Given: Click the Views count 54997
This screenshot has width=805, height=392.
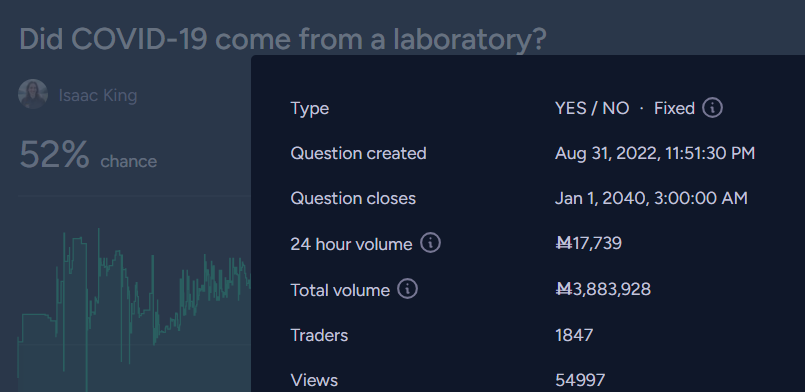Looking at the screenshot, I should click(x=580, y=380).
